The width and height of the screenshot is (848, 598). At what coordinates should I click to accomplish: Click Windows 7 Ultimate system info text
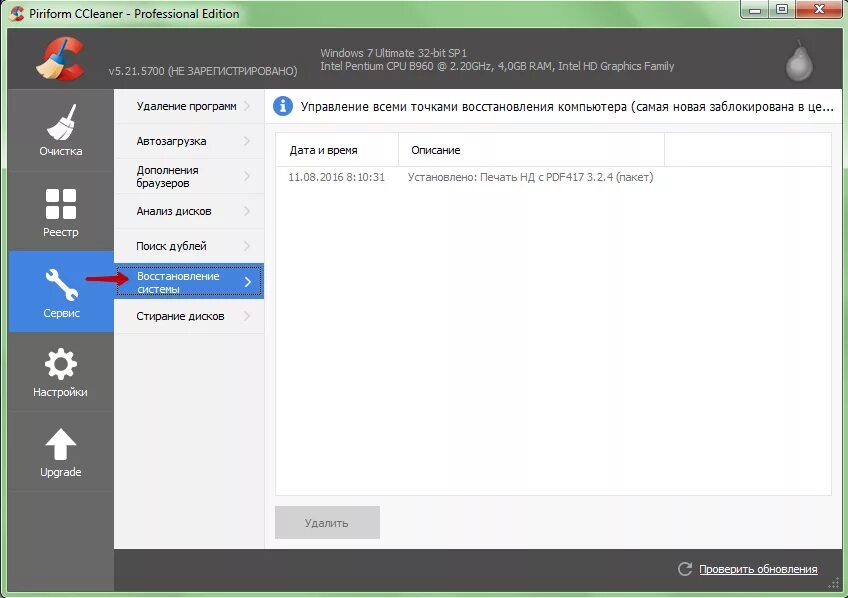tap(393, 53)
